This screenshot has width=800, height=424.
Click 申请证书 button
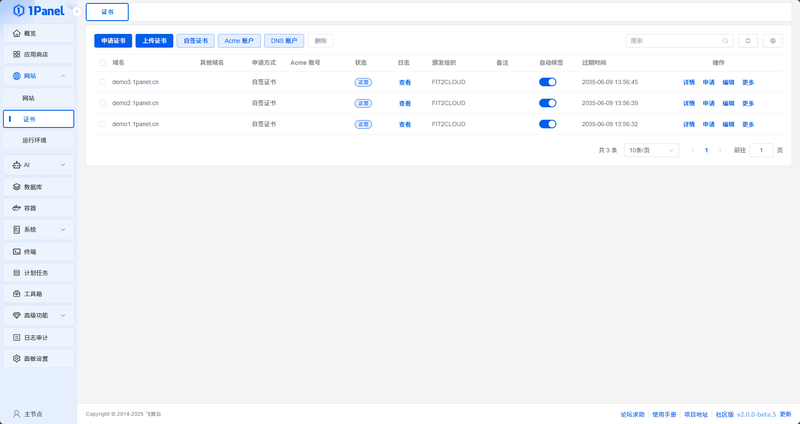113,41
